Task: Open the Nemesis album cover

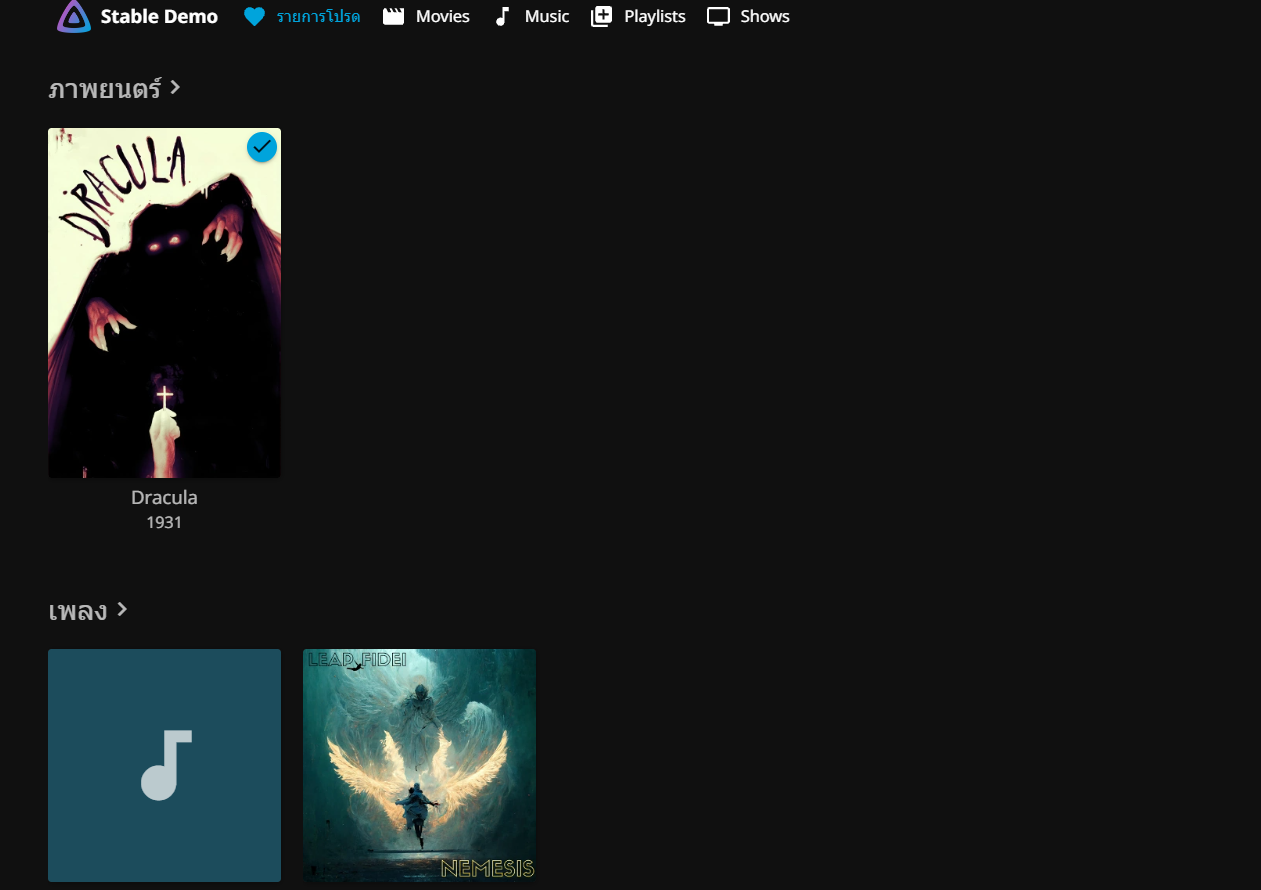Action: 419,765
